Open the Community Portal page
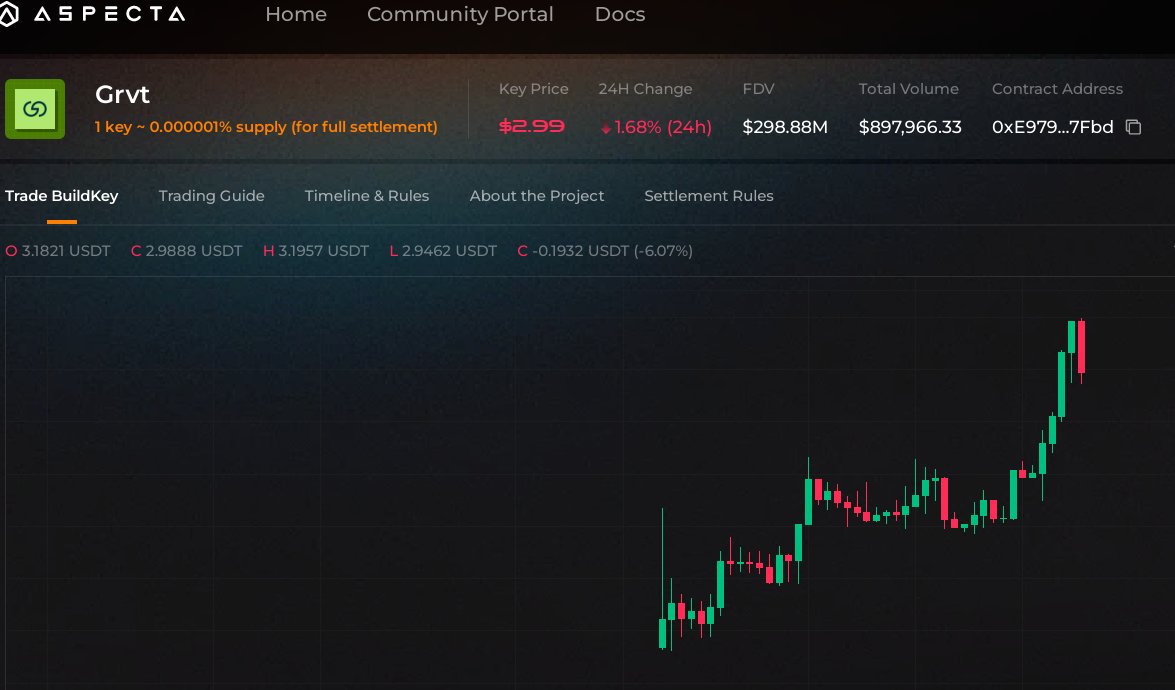1175x690 pixels. 460,14
